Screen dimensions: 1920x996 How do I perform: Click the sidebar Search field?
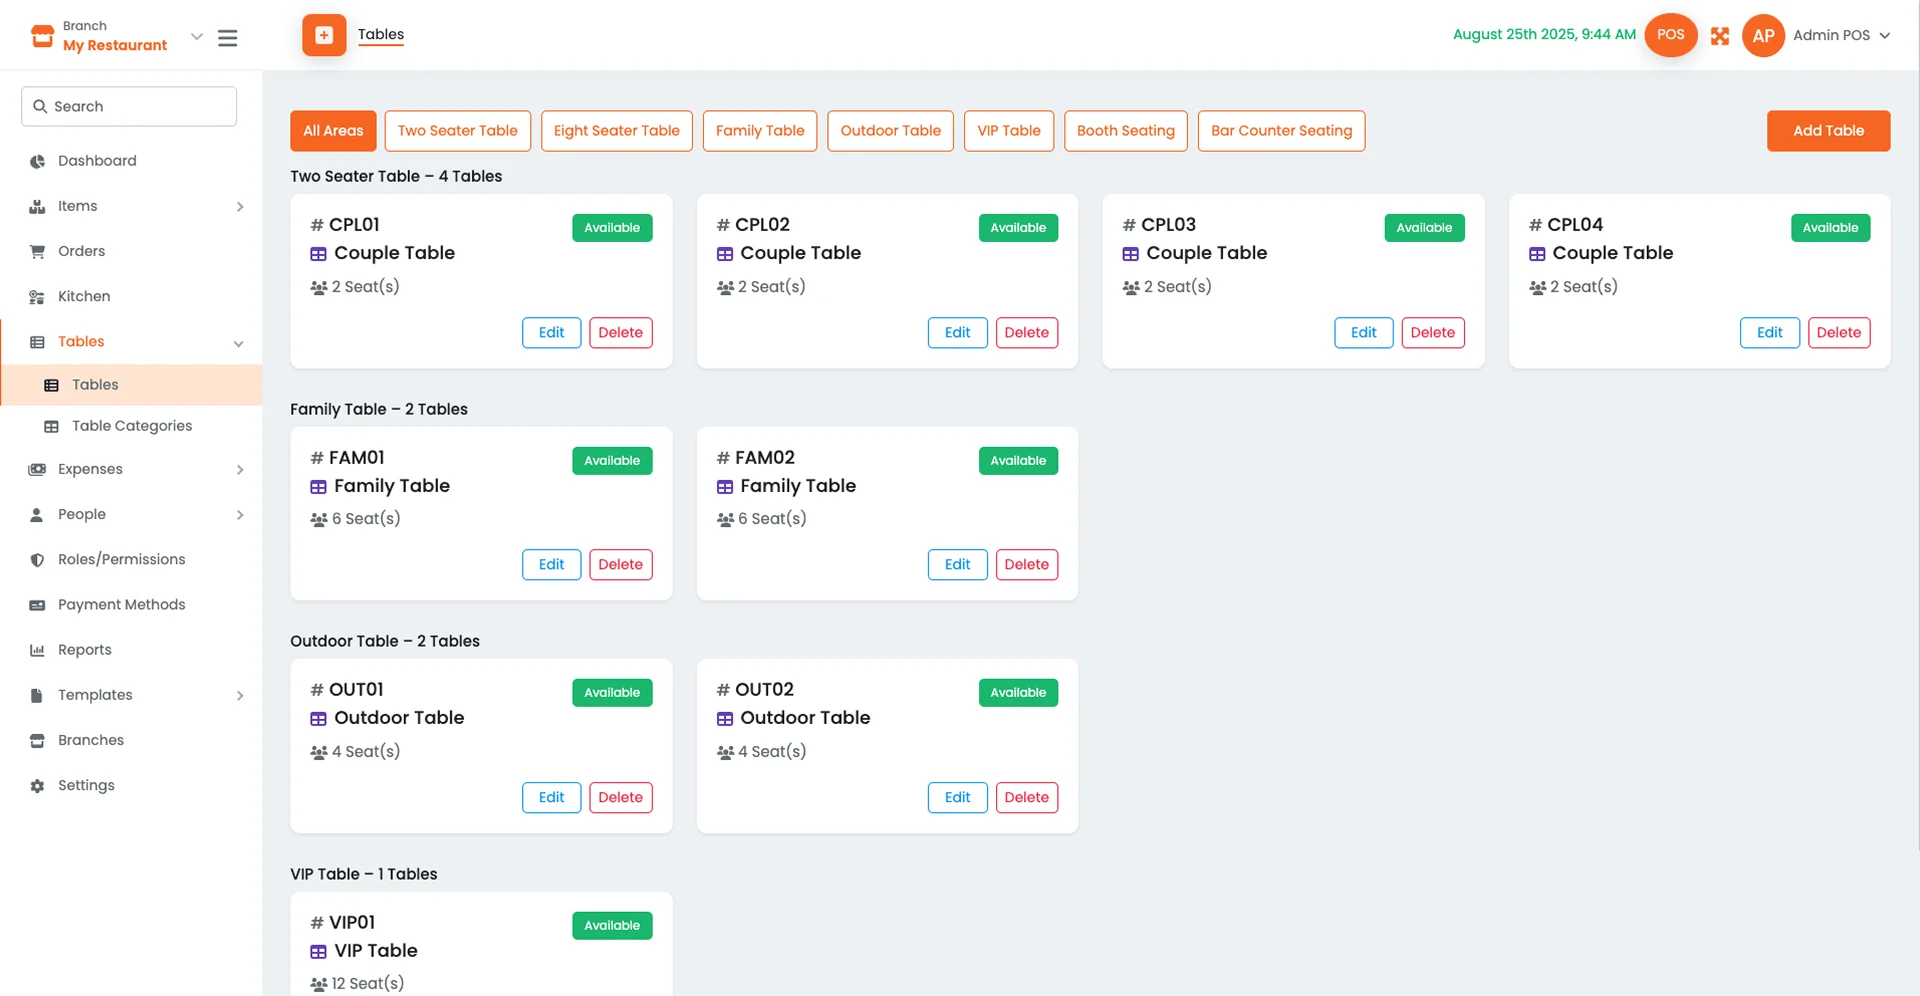click(x=129, y=107)
